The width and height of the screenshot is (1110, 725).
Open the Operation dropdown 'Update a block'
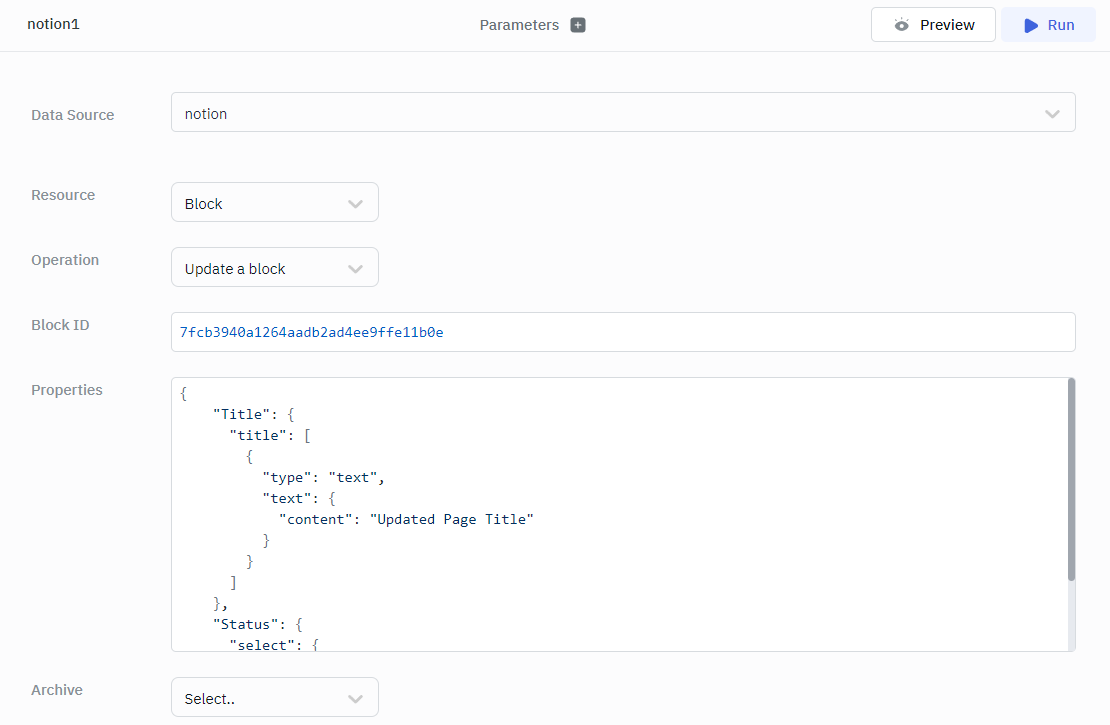point(274,268)
